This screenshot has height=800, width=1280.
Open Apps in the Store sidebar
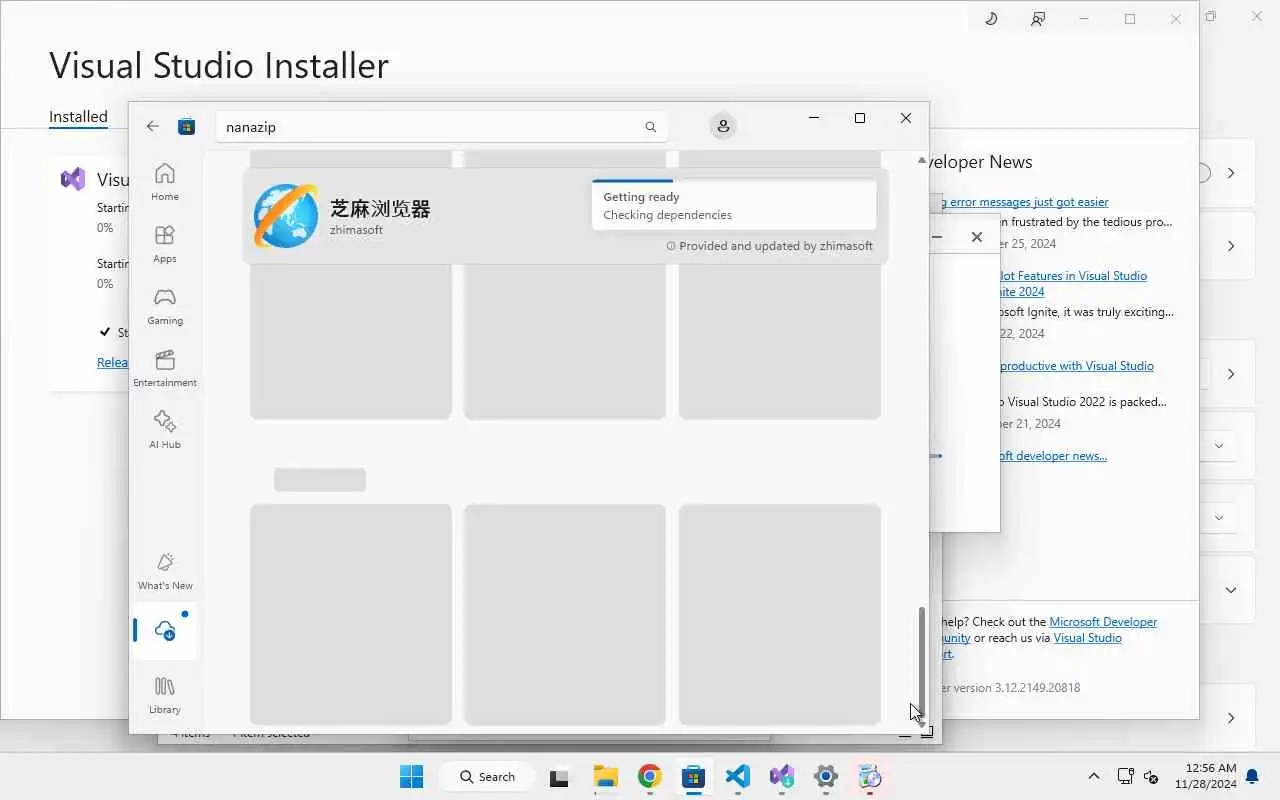pos(165,244)
